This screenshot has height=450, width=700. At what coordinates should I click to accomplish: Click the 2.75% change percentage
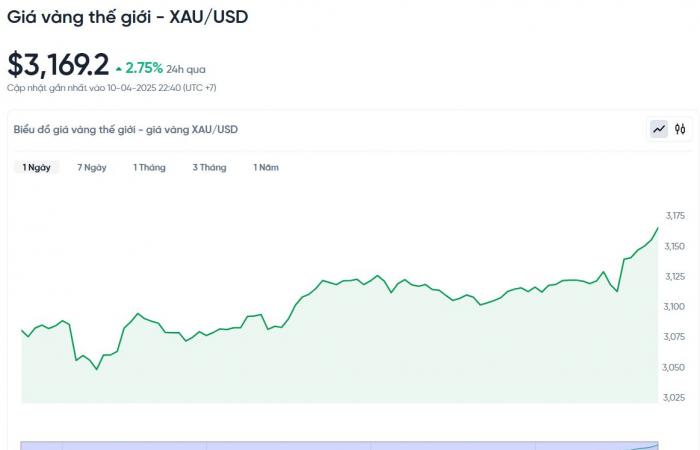pos(144,68)
